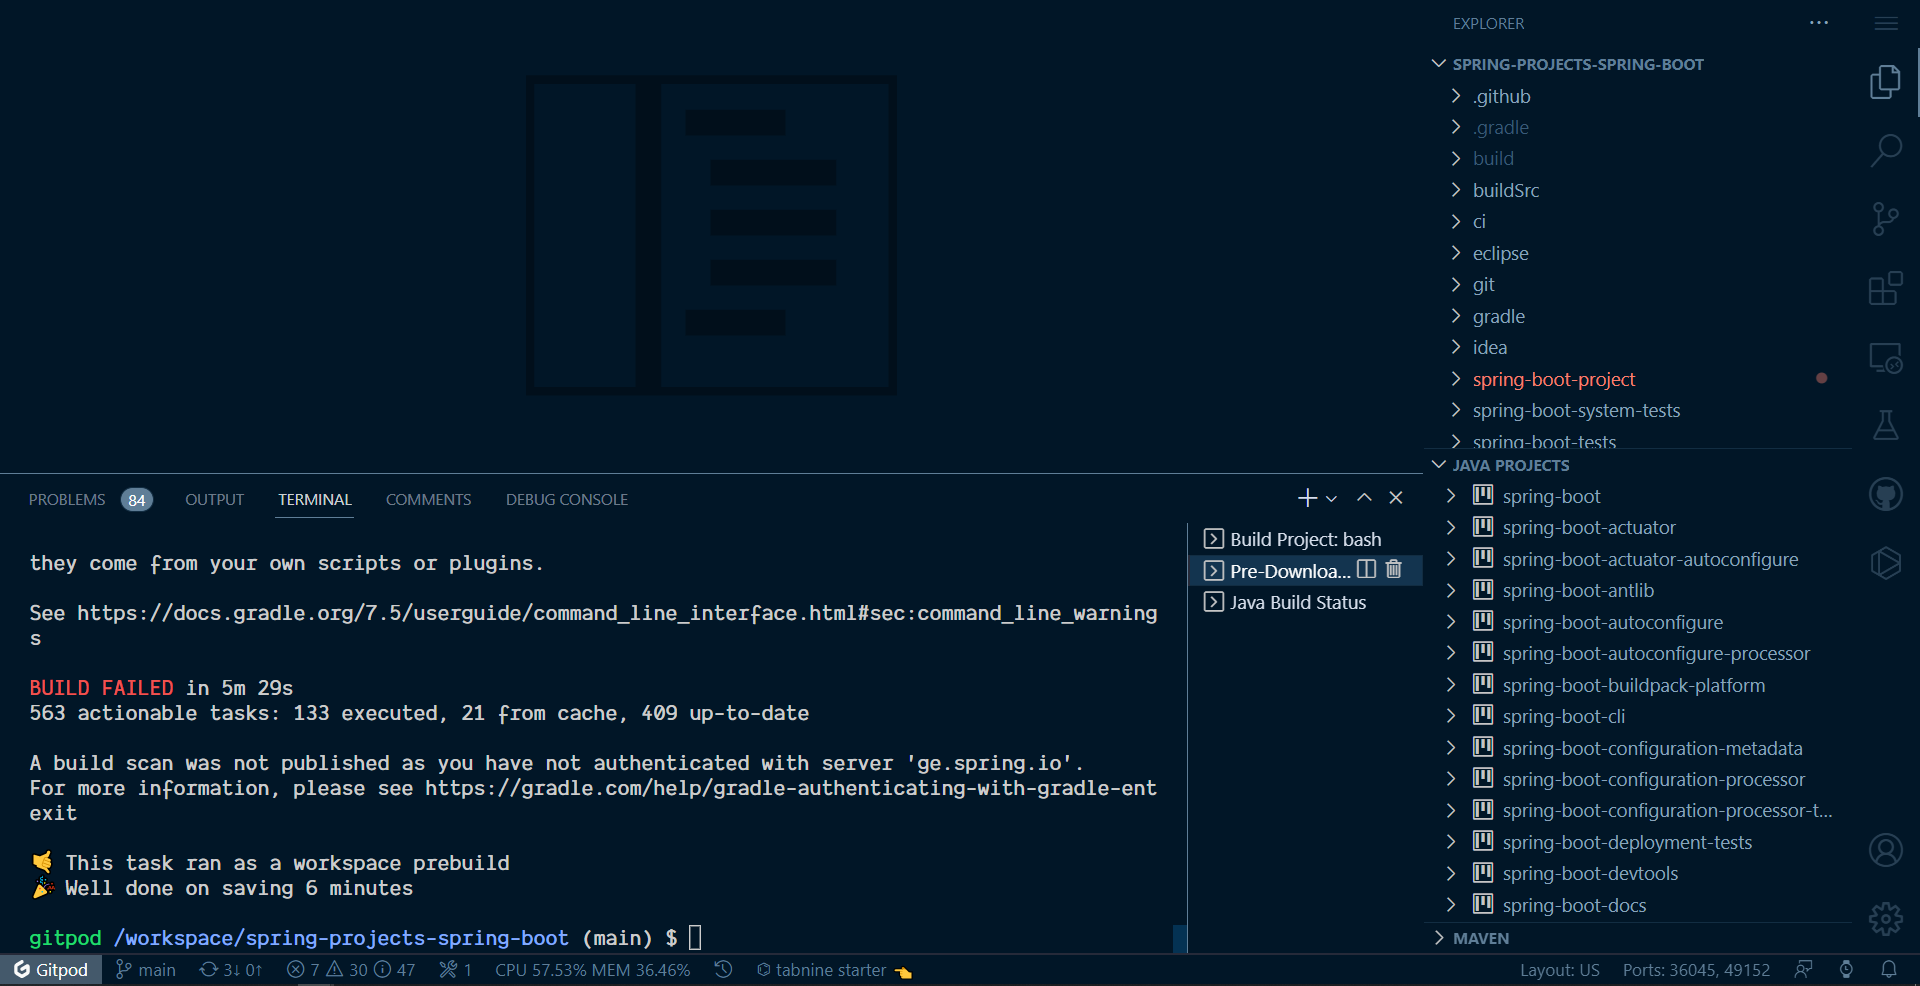This screenshot has height=986, width=1920.
Task: Open the Search view in the activity bar
Action: pos(1887,150)
